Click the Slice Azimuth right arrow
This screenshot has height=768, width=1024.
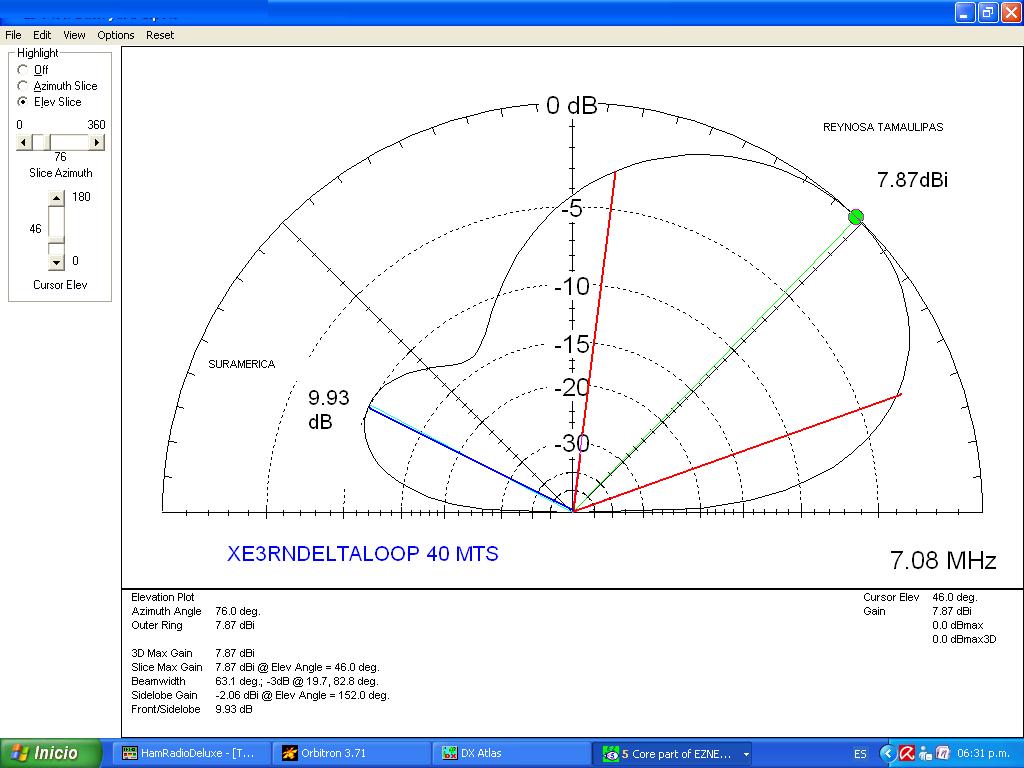97,142
